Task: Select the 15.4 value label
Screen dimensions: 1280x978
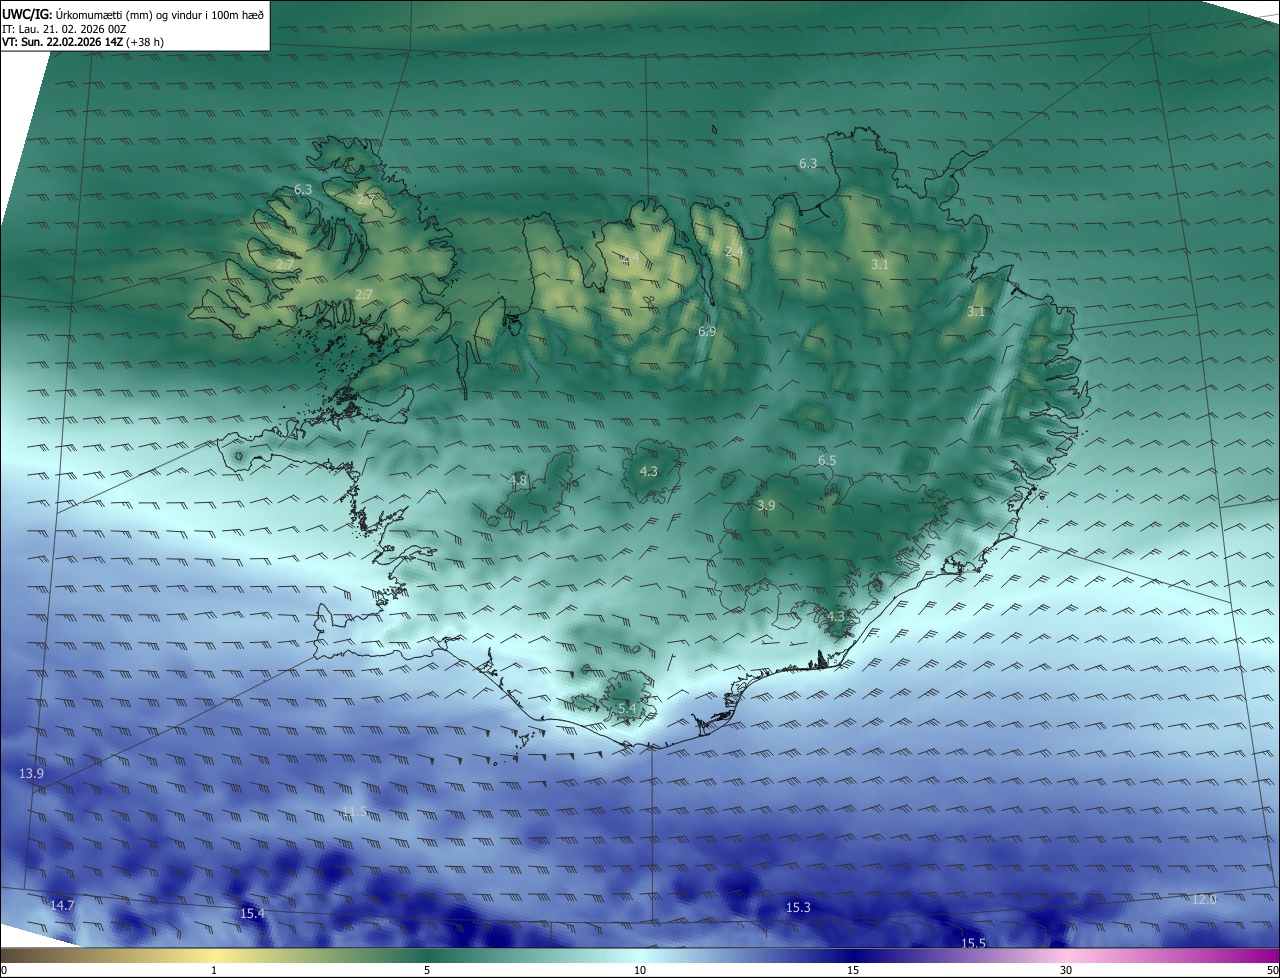Action: pos(252,913)
